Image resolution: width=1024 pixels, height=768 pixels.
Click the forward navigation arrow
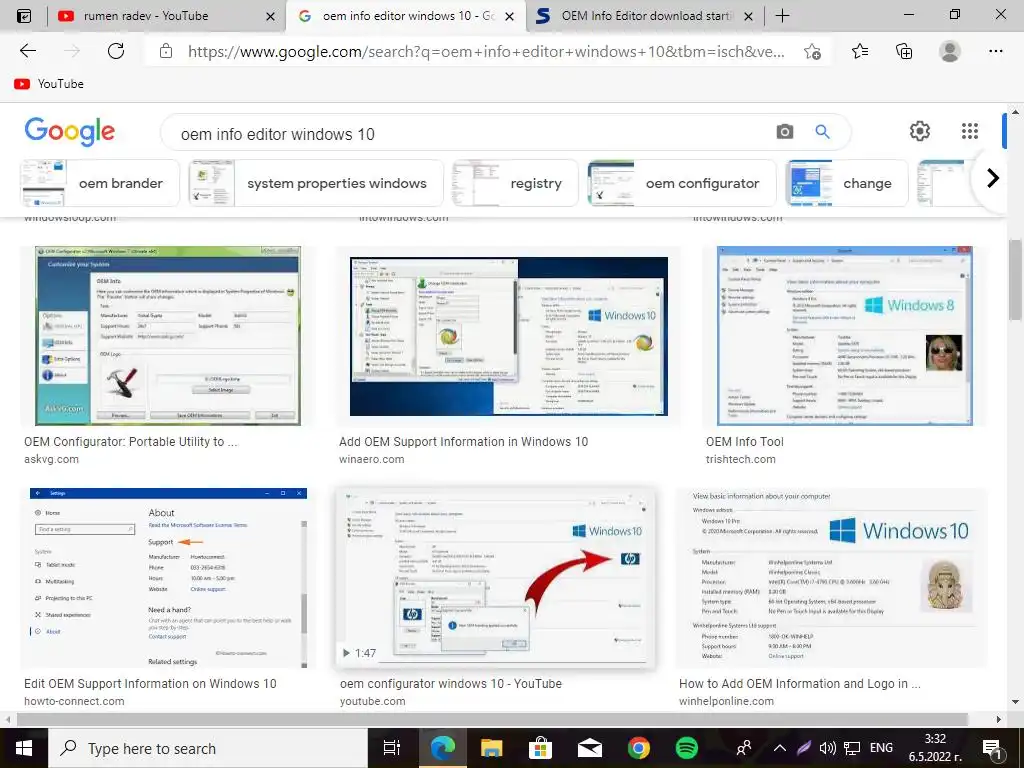pos(72,51)
